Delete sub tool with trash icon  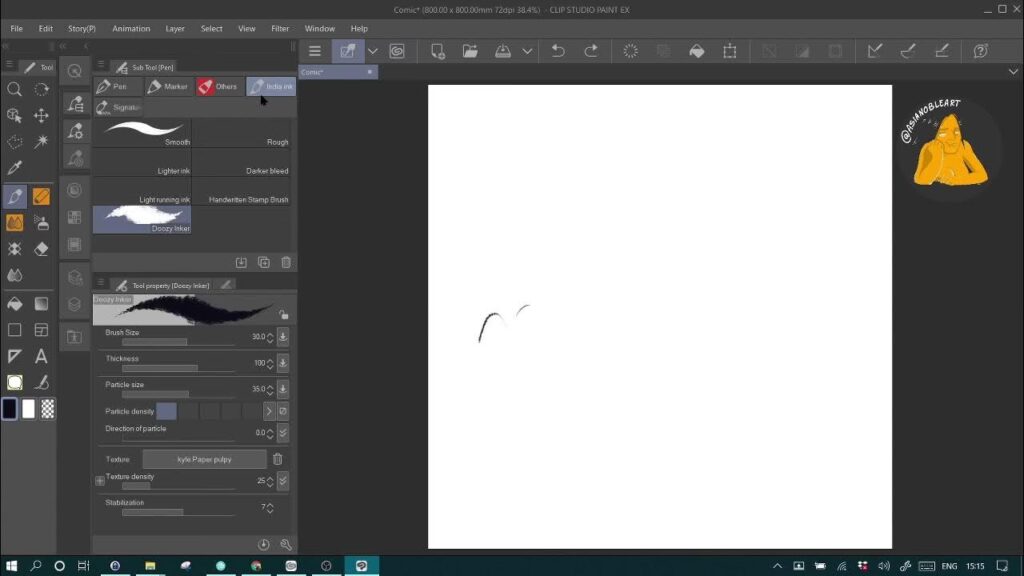click(286, 262)
